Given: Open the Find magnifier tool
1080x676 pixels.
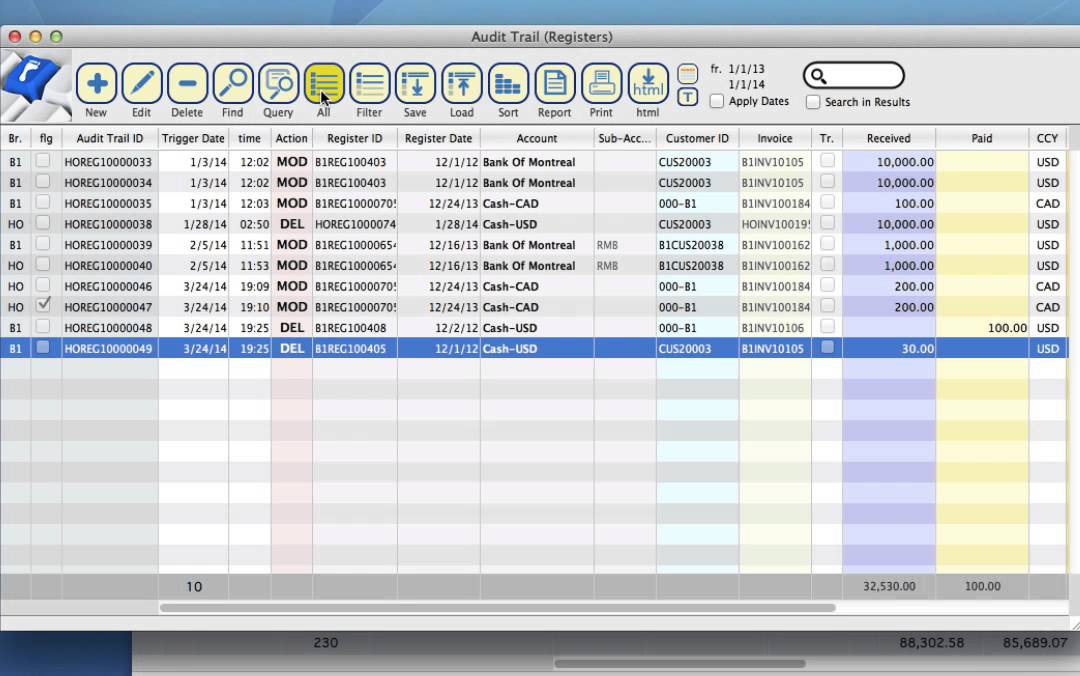Looking at the screenshot, I should [233, 83].
